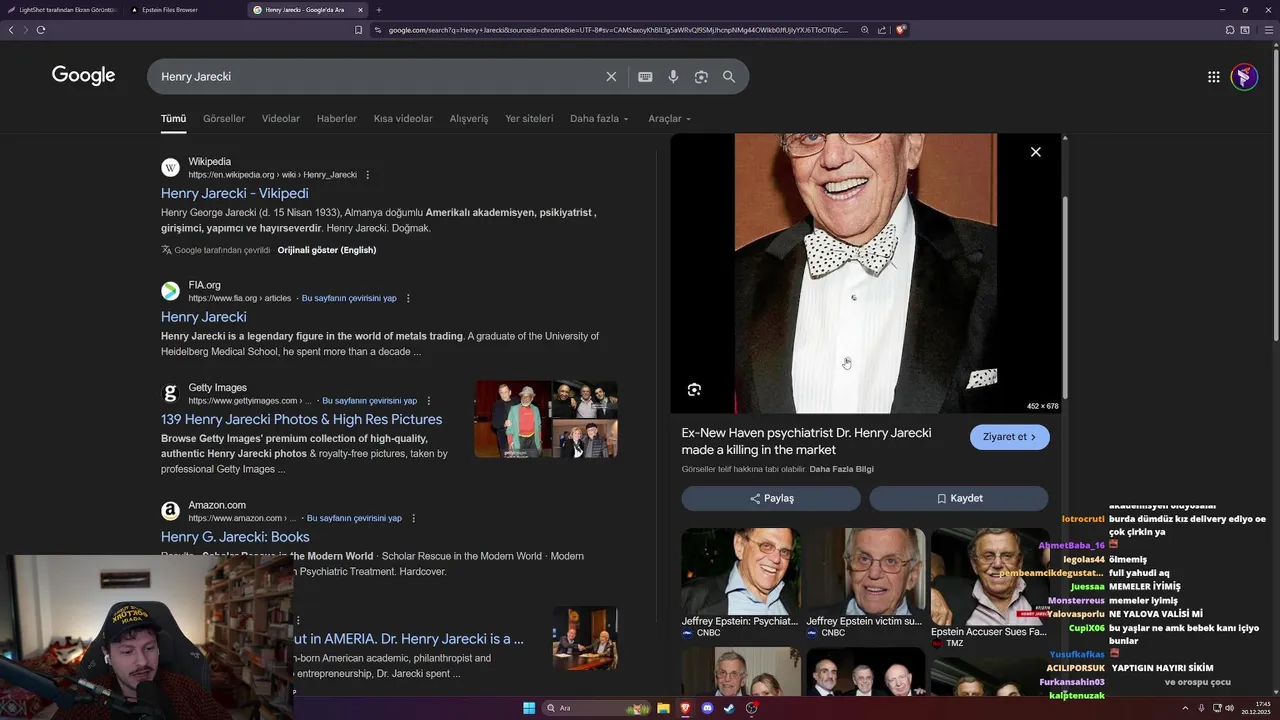This screenshot has height=720, width=1280.
Task: Open Discord from the taskbar
Action: (707, 708)
